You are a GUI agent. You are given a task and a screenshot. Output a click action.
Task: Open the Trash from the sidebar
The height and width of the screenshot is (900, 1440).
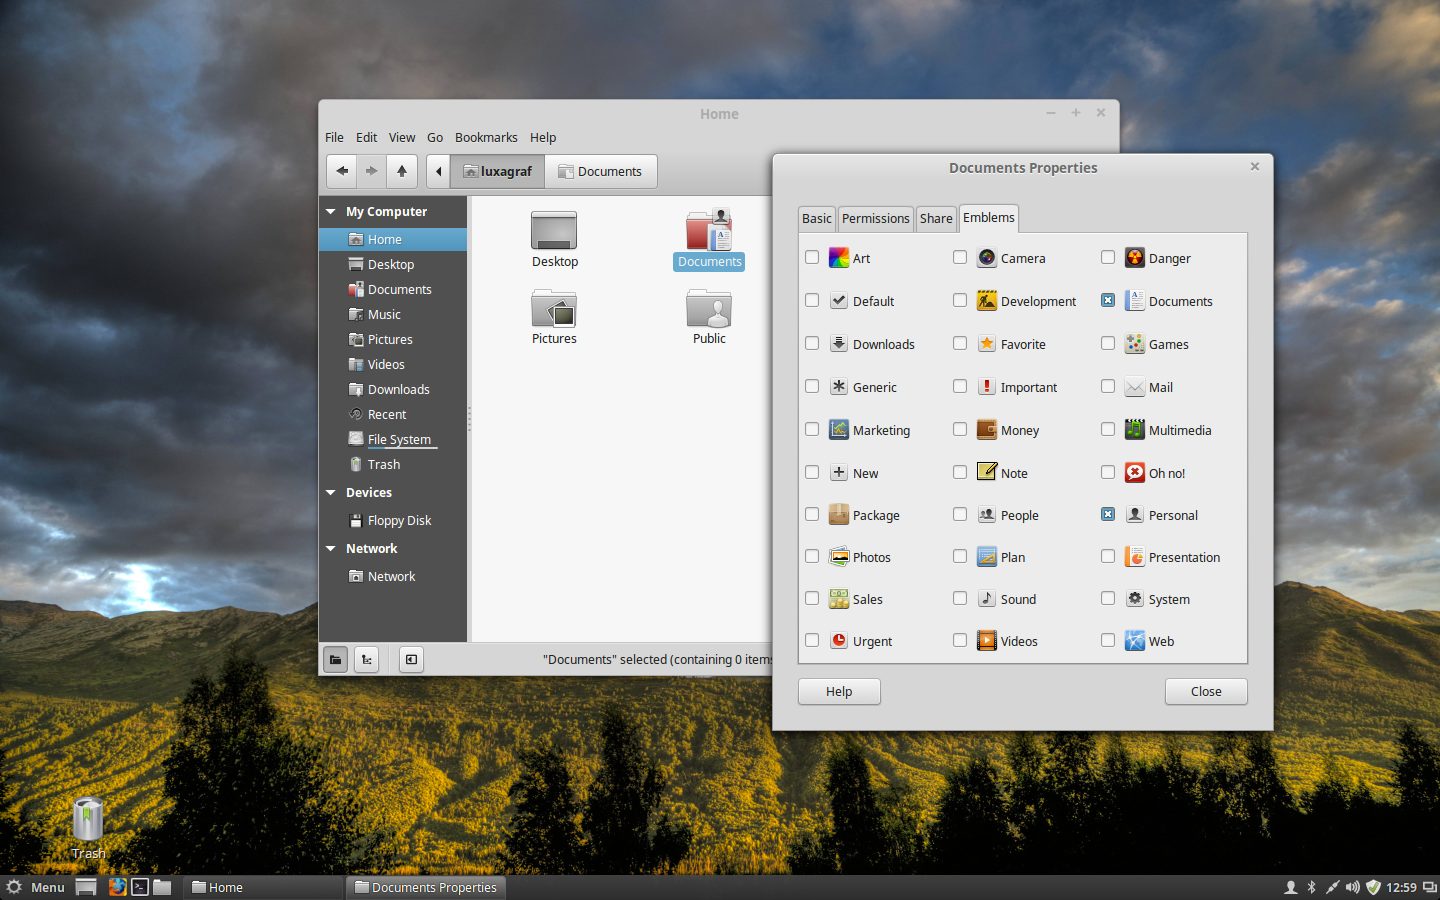coord(383,464)
